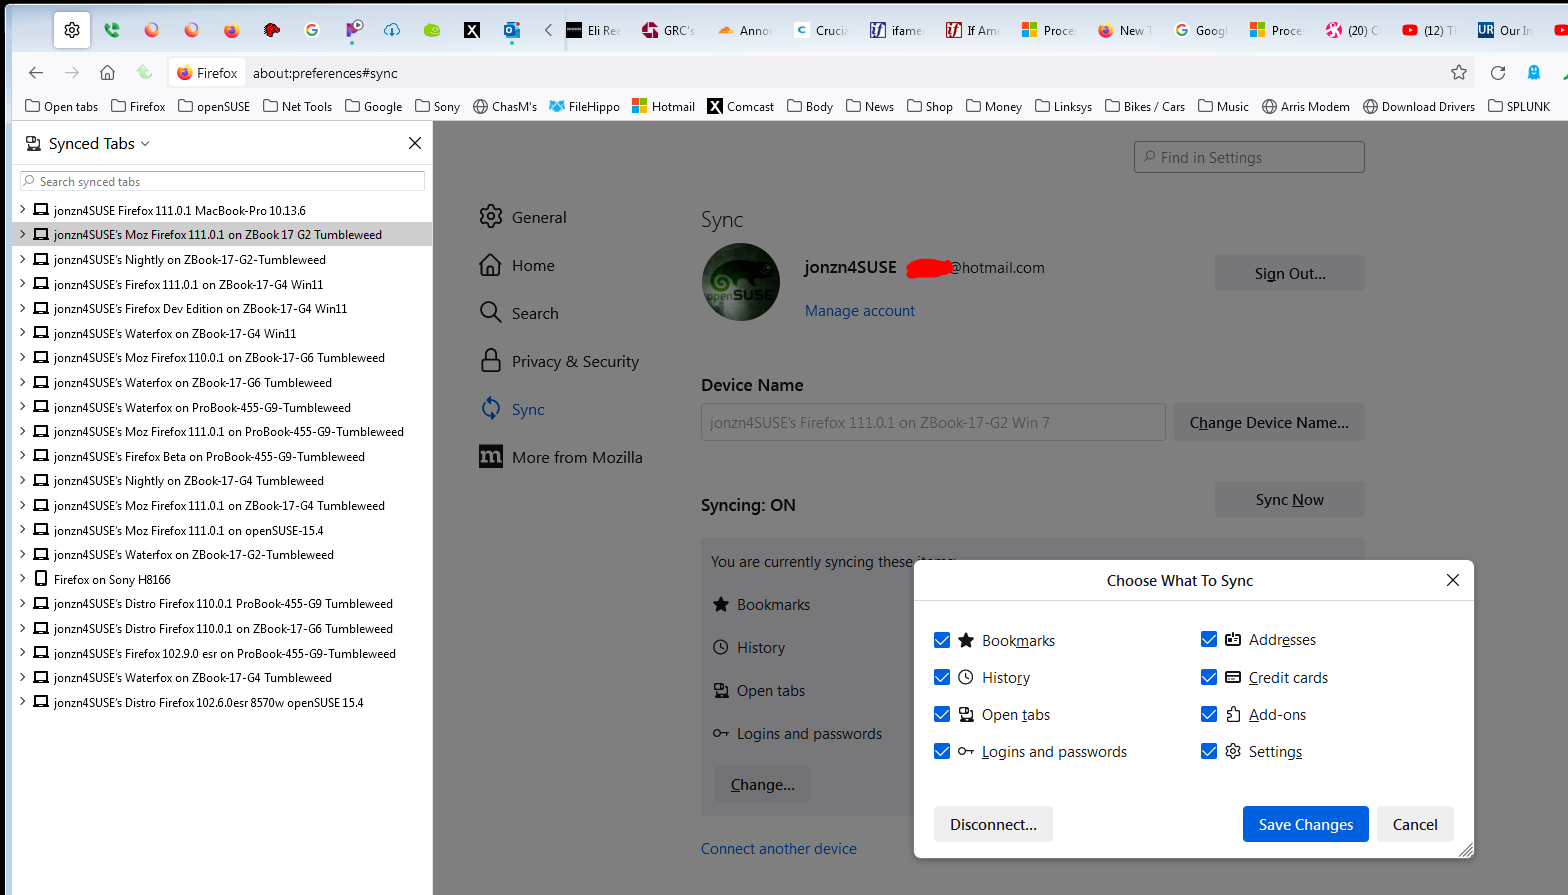Click the browser Home toolbar icon
The width and height of the screenshot is (1568, 895).
(x=108, y=72)
